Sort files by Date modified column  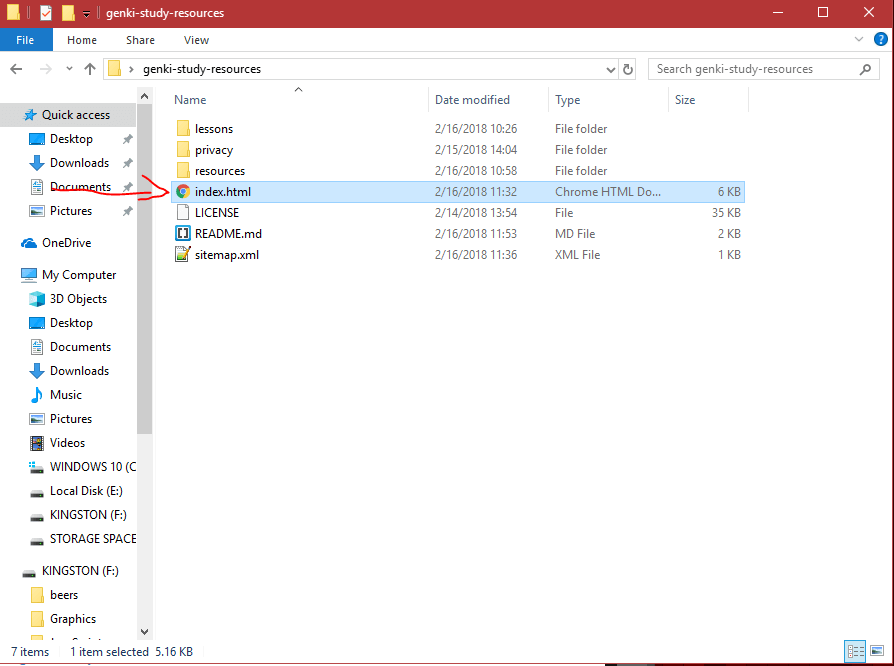[x=472, y=100]
